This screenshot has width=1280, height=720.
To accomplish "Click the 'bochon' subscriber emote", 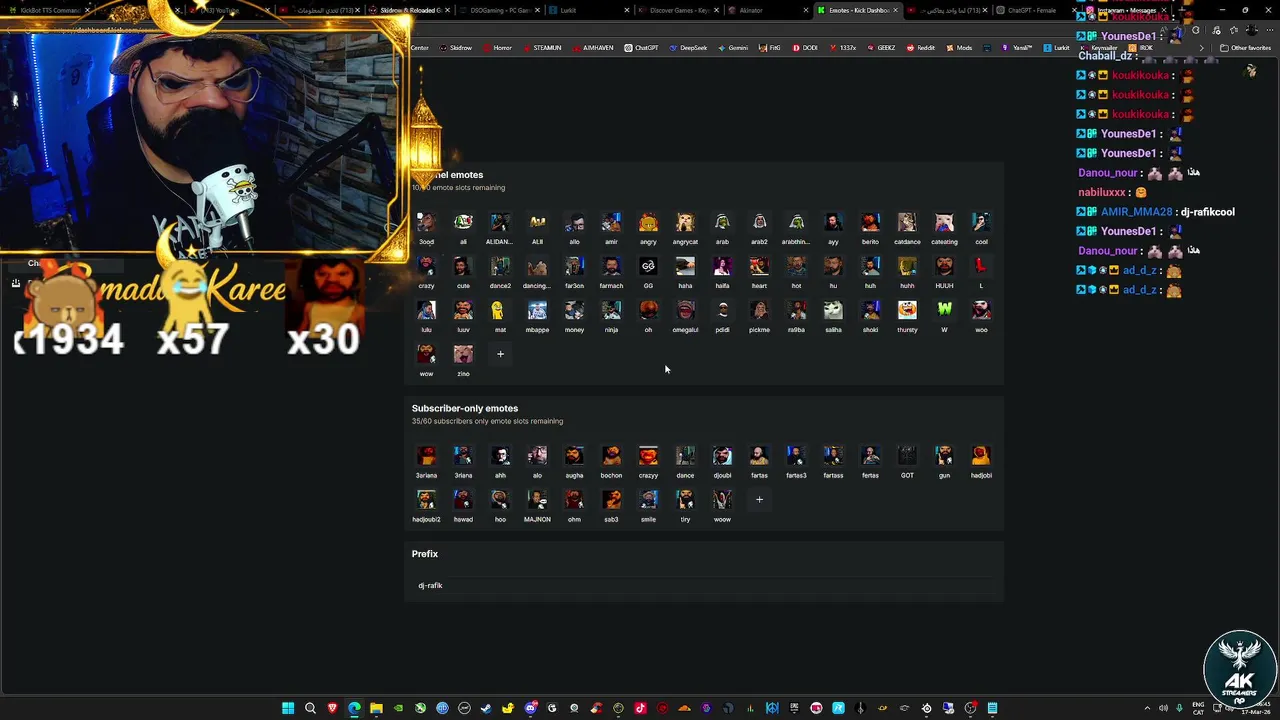I will (611, 456).
